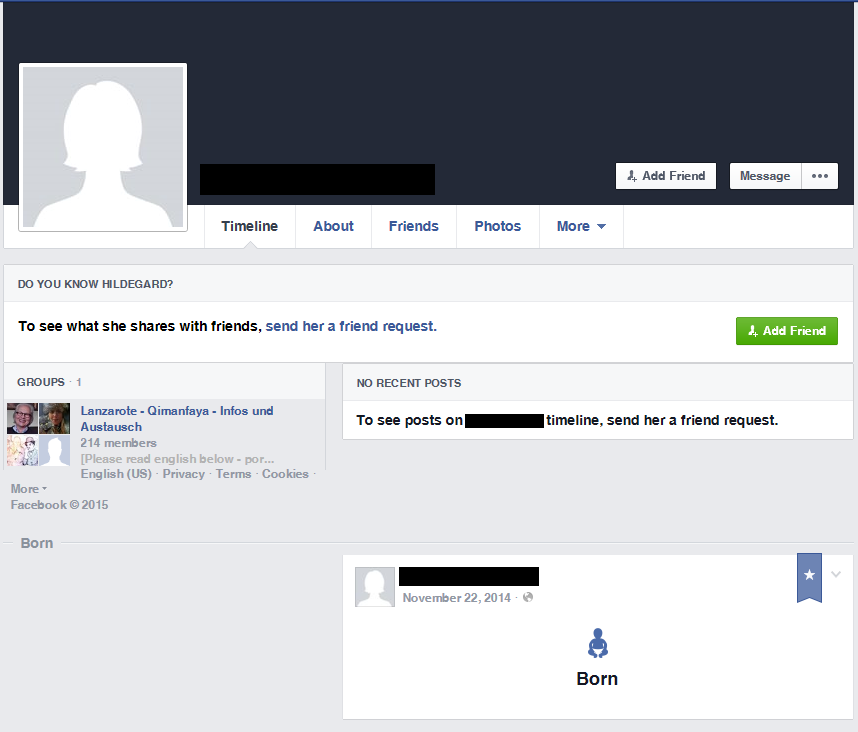The width and height of the screenshot is (858, 732).
Task: Expand the footer More dropdown
Action: pos(28,489)
